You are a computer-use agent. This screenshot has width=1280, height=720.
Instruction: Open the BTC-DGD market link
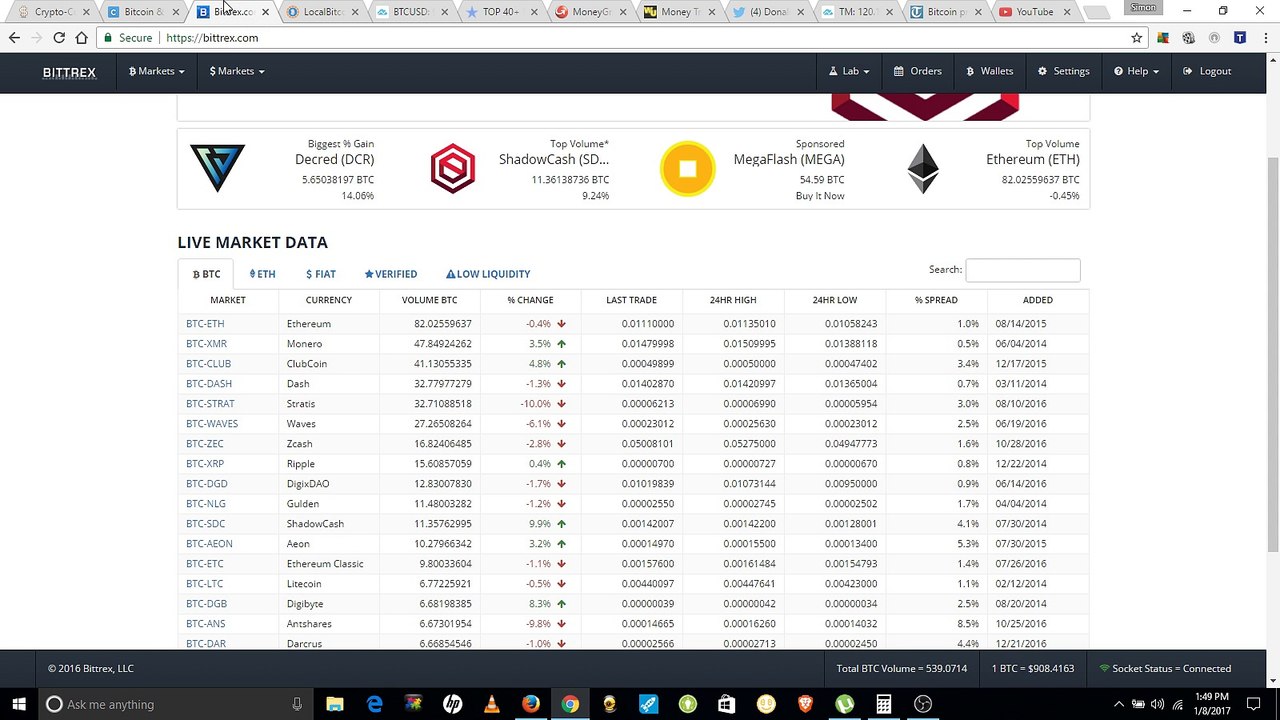point(206,484)
